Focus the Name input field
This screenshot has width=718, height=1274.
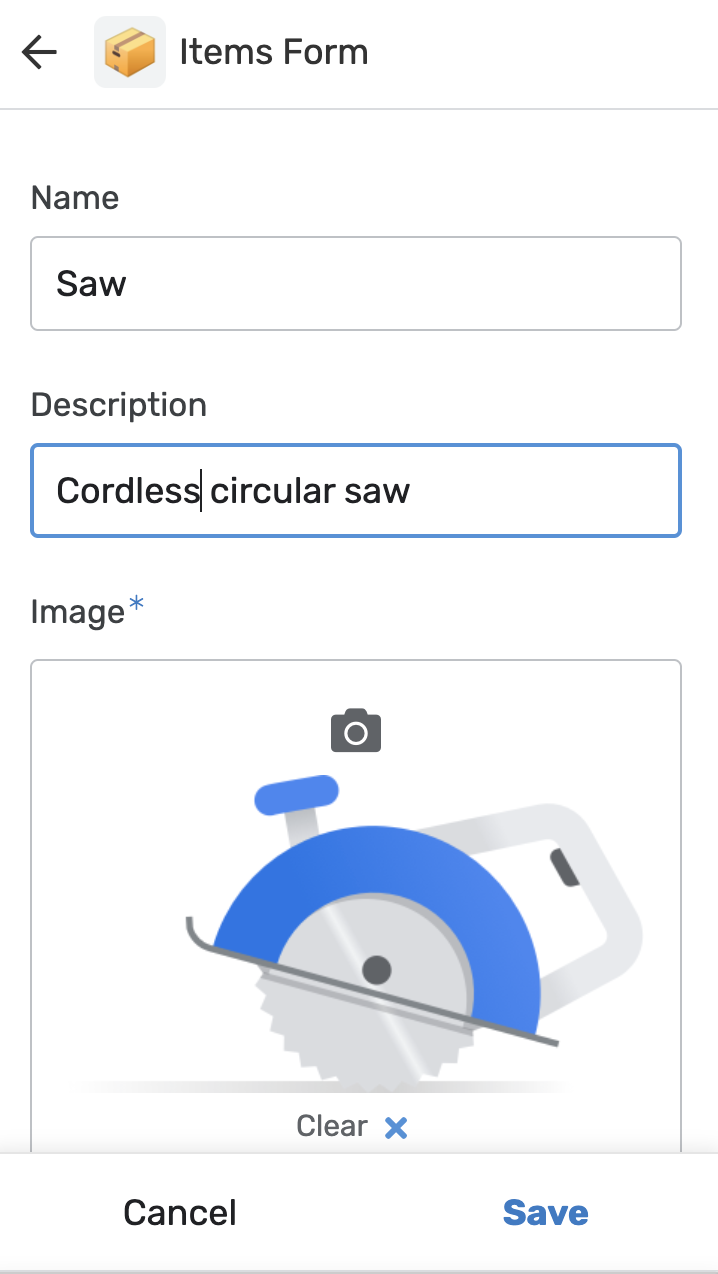[x=356, y=284]
